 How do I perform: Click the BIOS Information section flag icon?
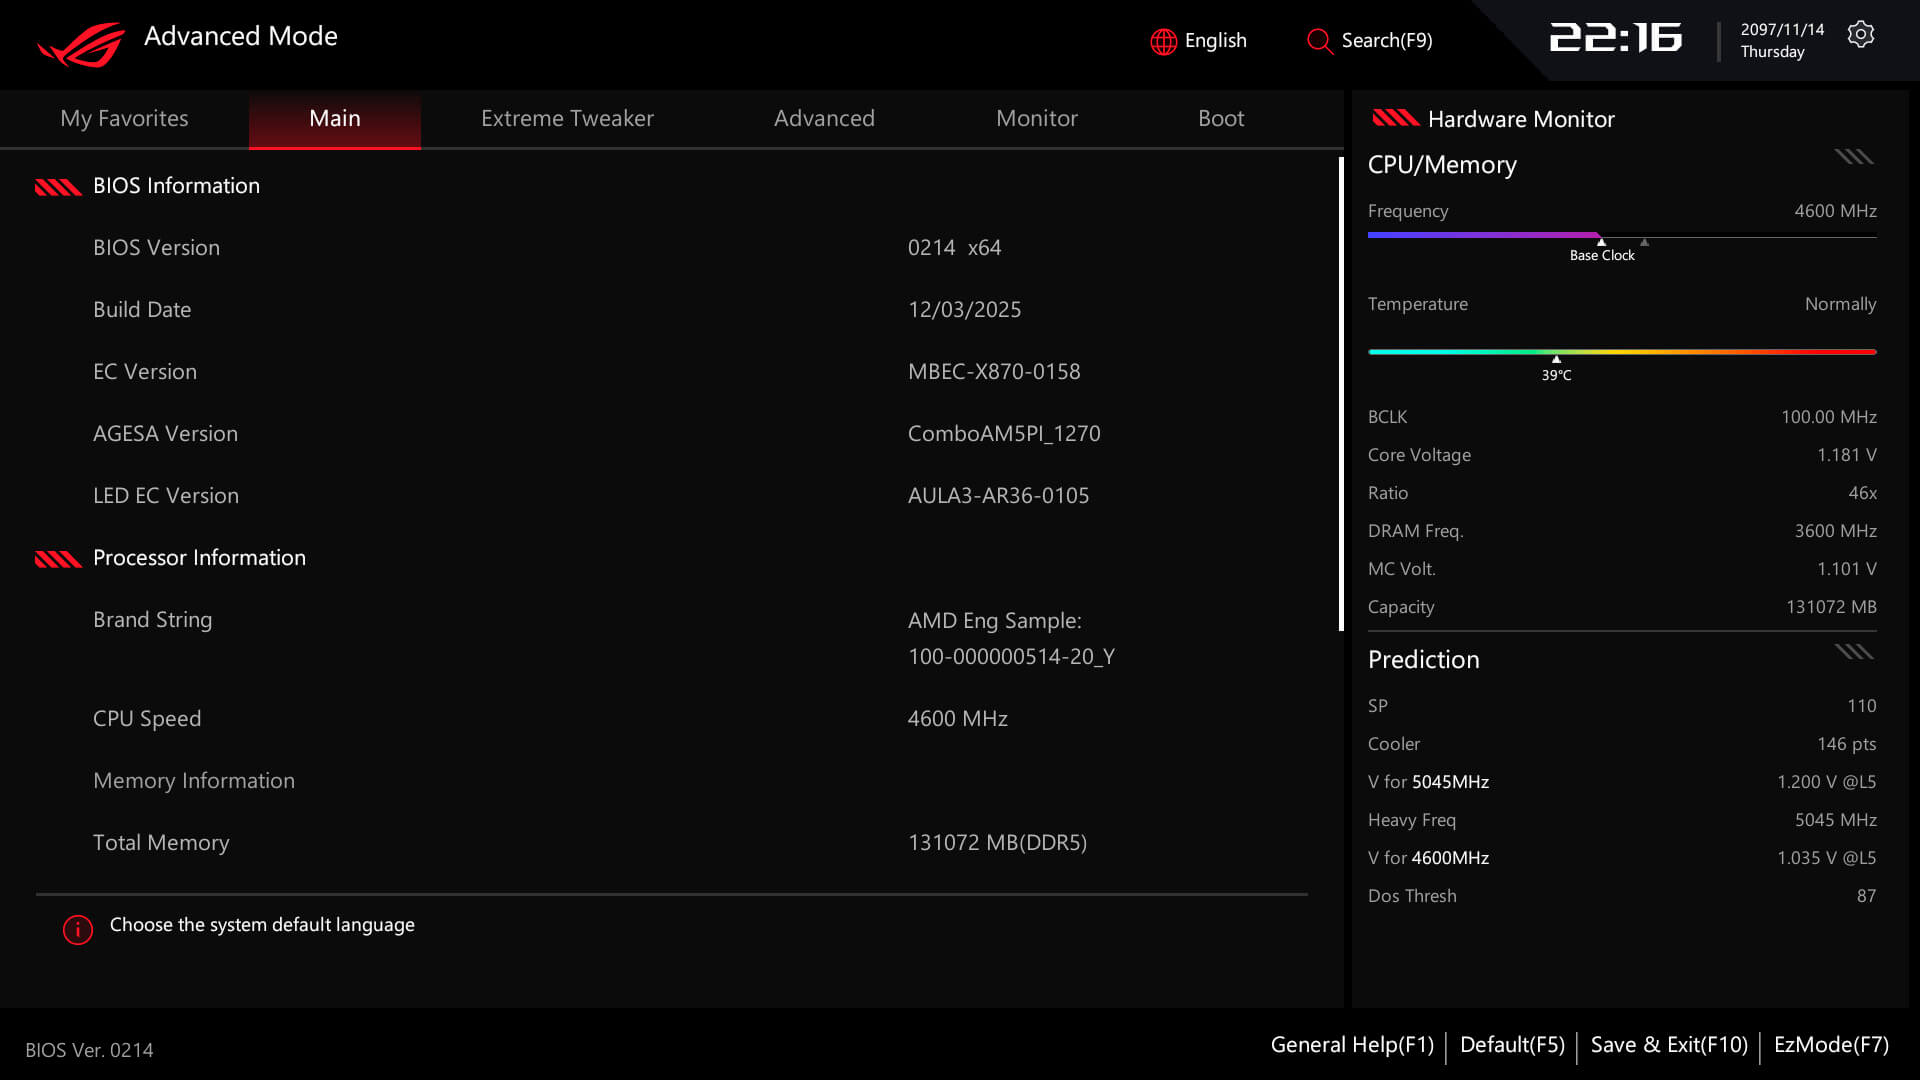57,185
